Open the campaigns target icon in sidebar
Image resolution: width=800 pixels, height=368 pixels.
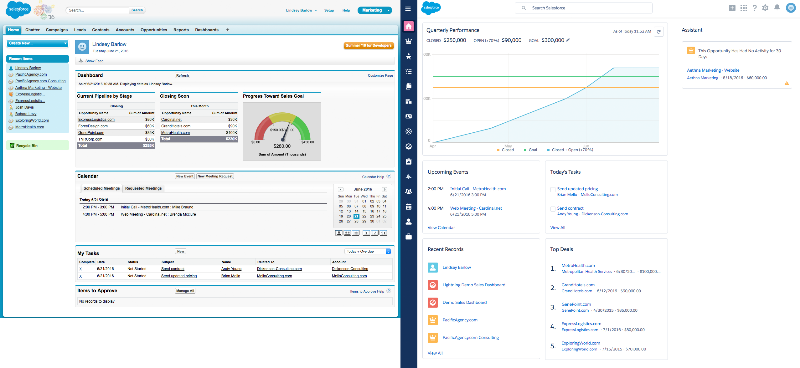(x=408, y=131)
